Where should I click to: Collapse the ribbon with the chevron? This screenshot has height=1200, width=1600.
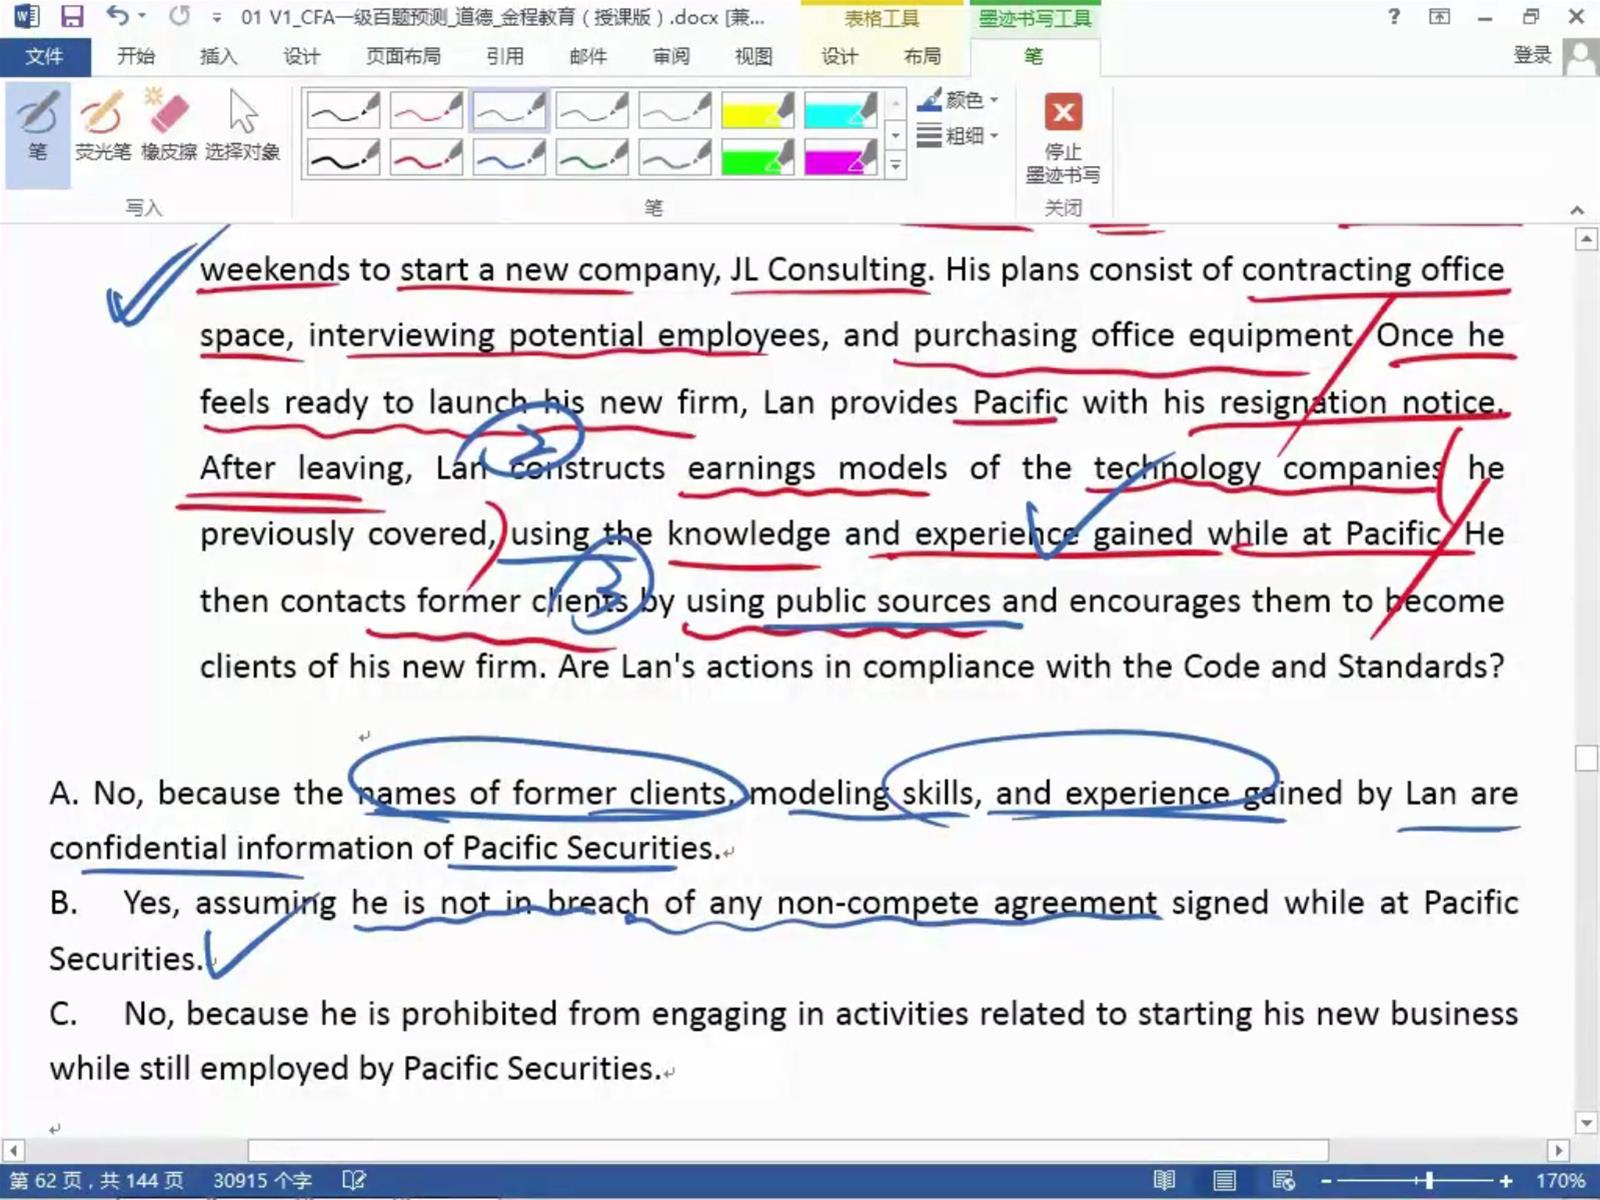(1577, 210)
